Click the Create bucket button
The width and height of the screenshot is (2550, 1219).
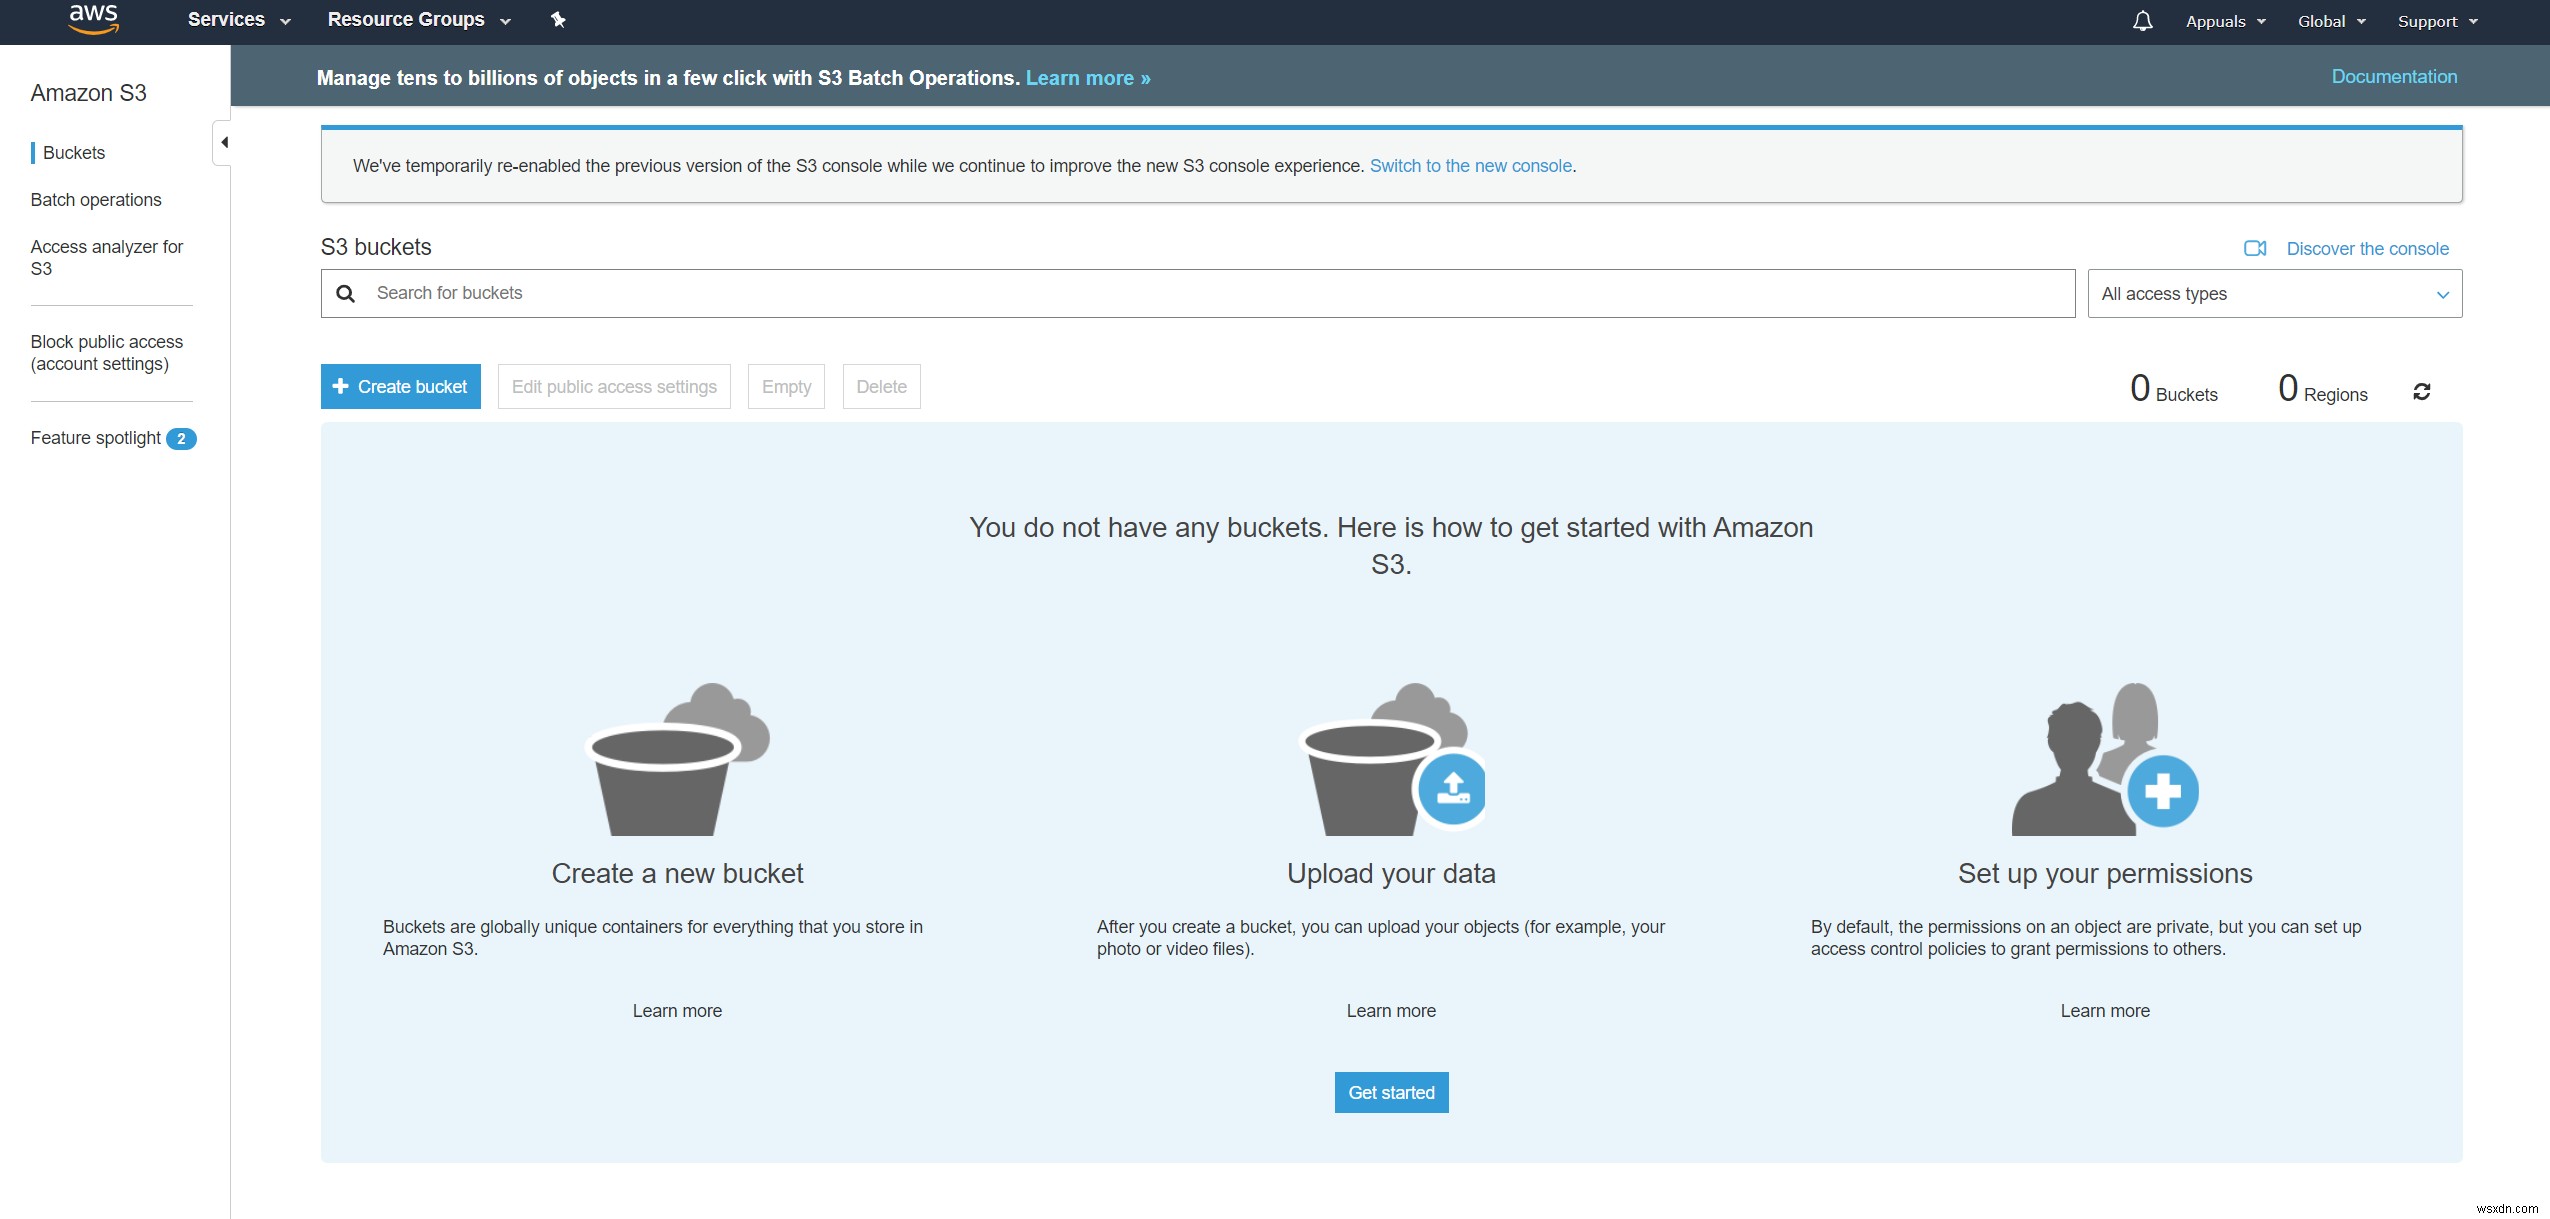point(400,387)
